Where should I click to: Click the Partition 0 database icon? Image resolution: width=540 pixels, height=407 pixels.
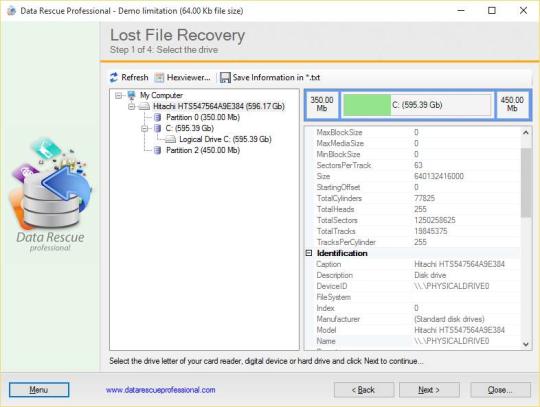point(157,117)
